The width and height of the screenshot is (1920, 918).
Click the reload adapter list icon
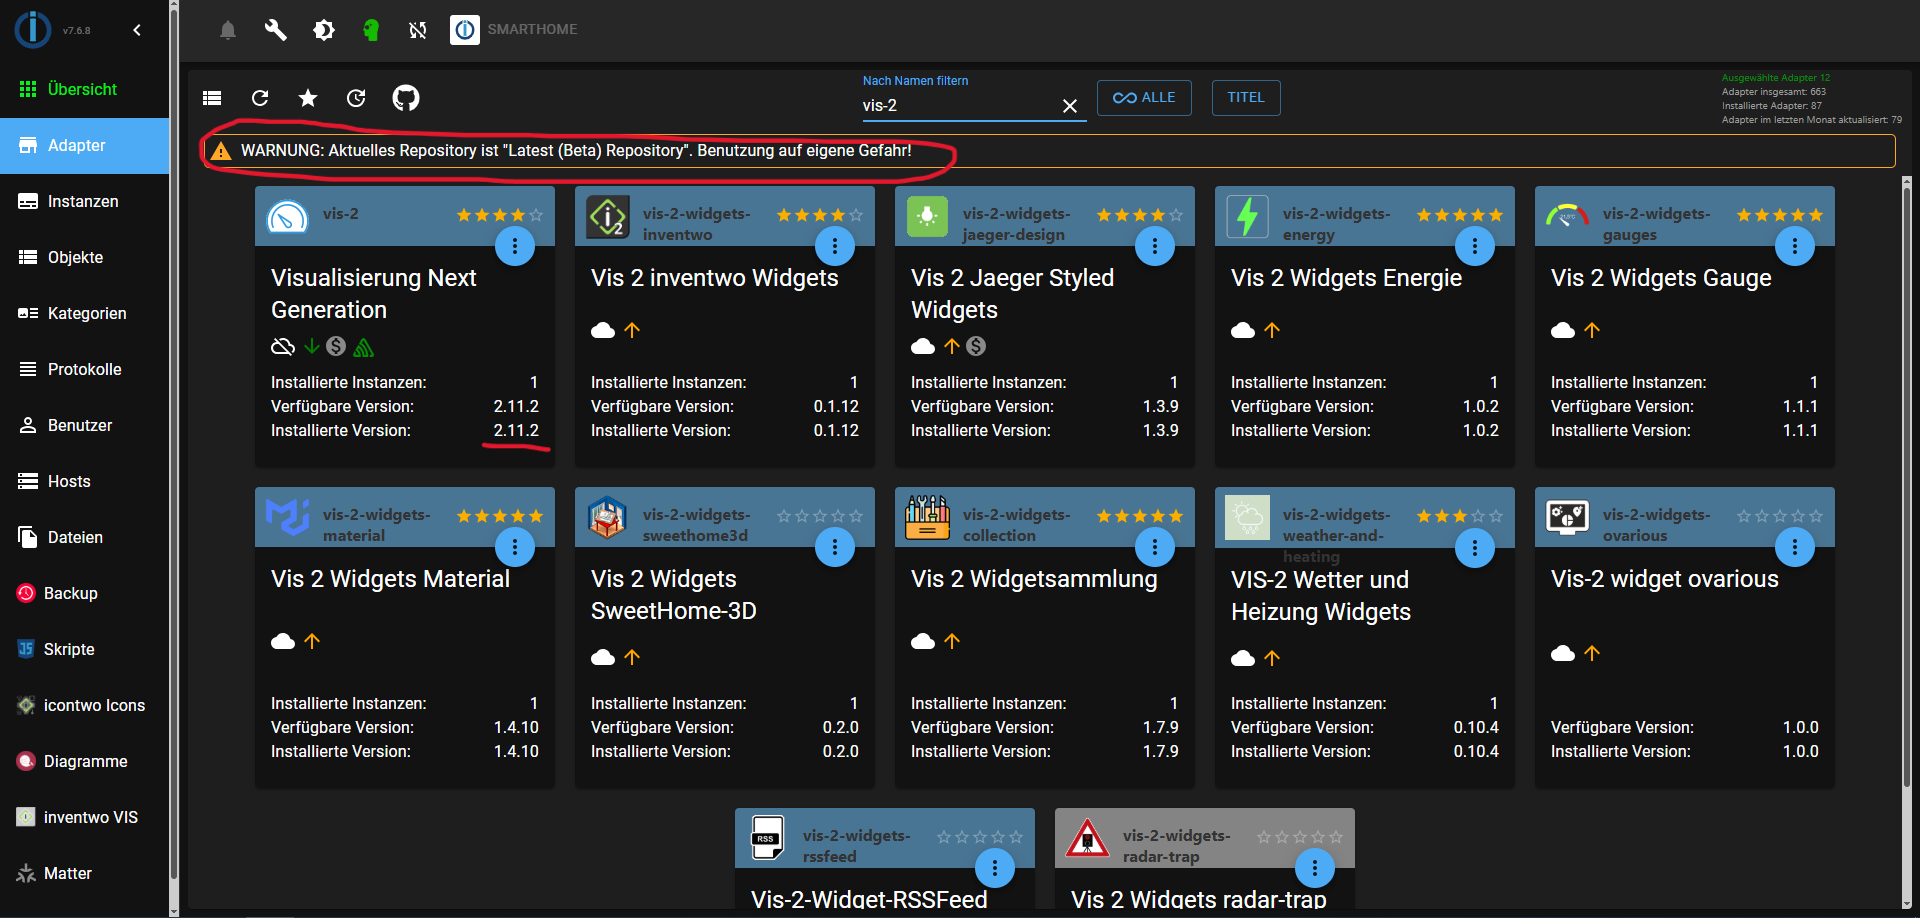pos(260,98)
